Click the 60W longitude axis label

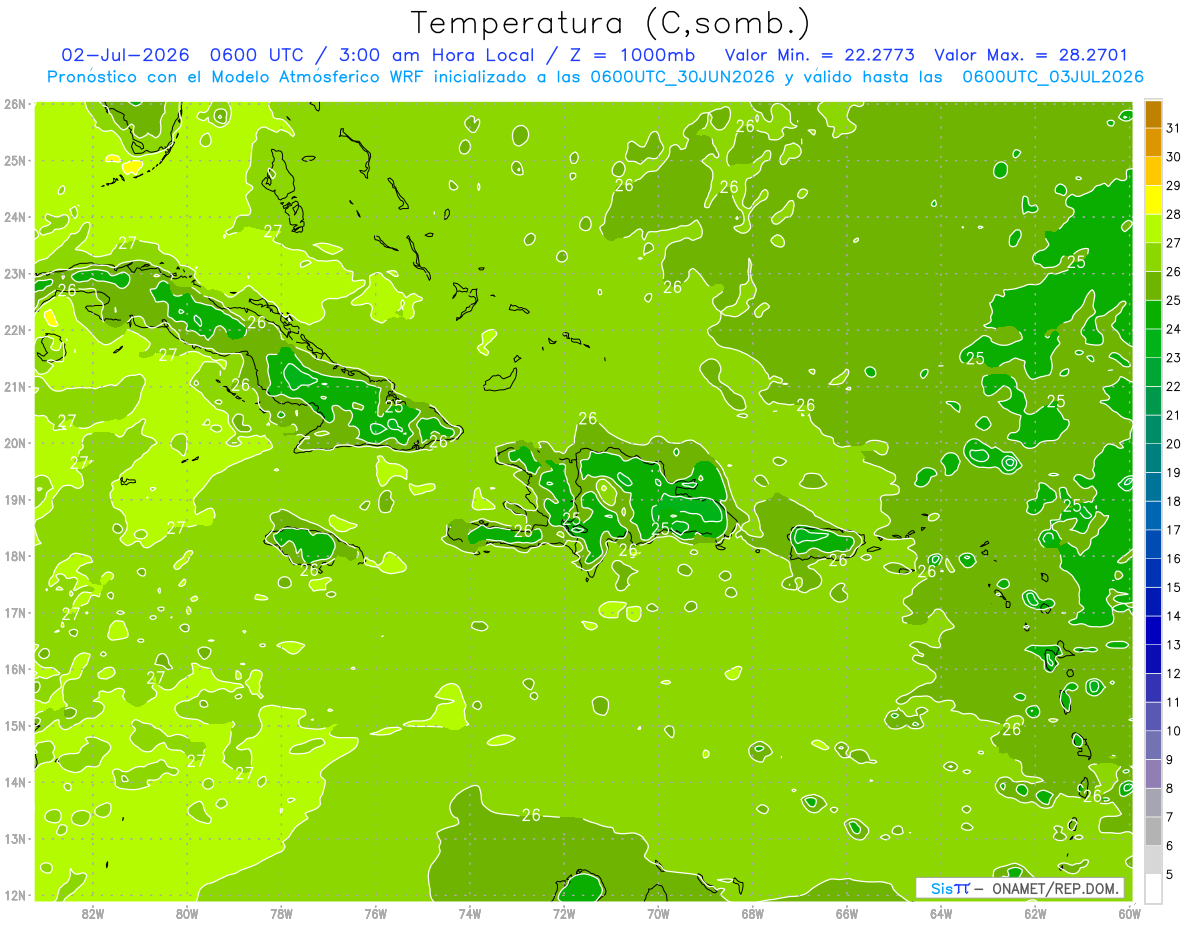(1129, 913)
